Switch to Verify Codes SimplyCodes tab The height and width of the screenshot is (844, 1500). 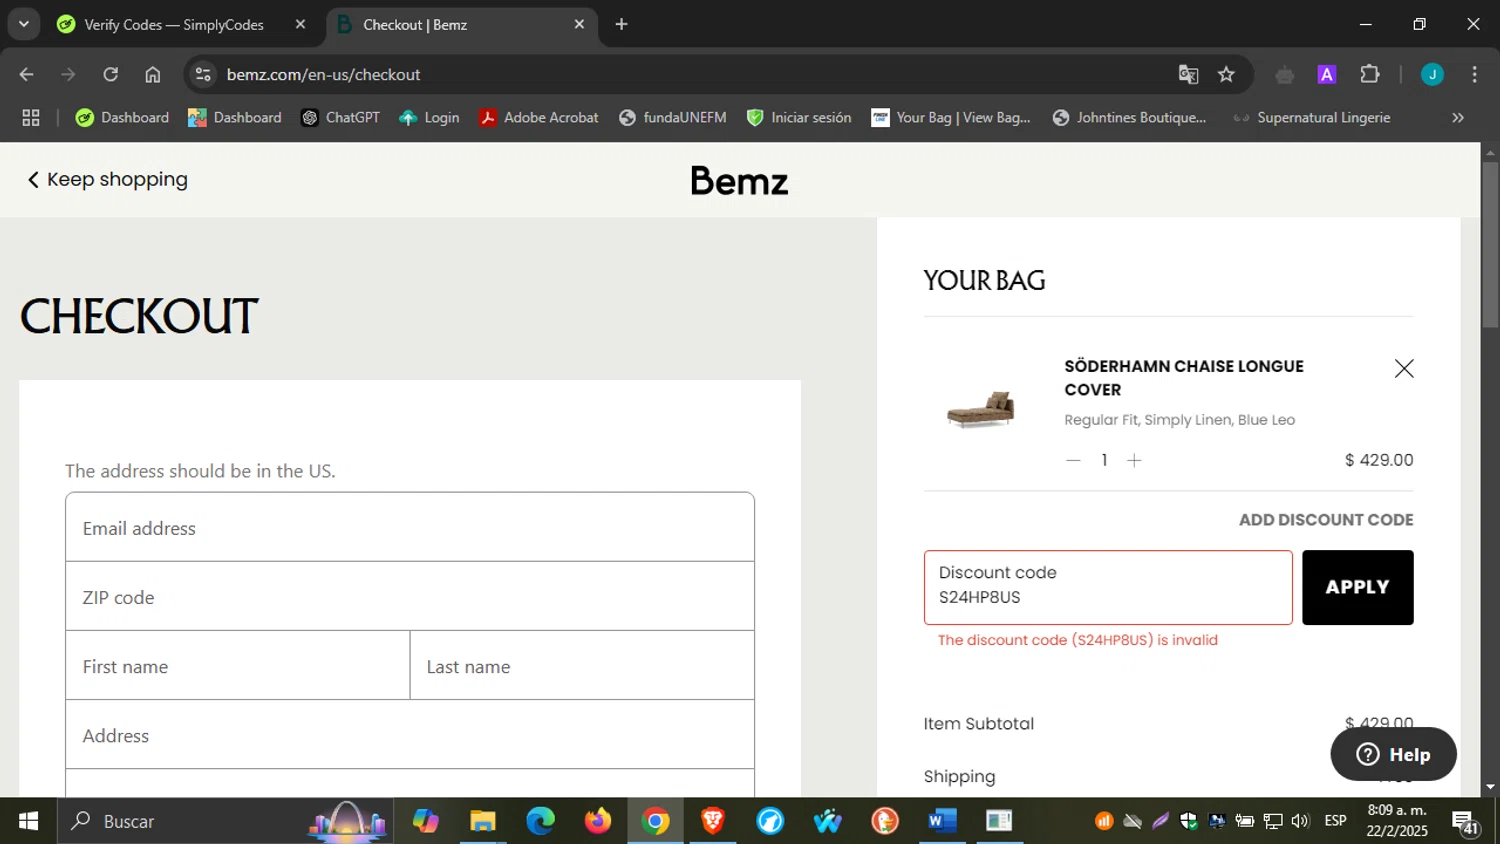pos(173,25)
